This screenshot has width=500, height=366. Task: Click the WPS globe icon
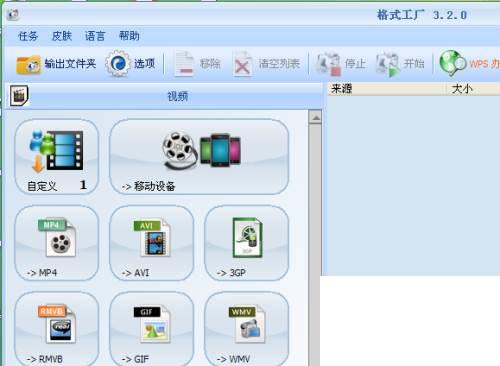pos(452,63)
